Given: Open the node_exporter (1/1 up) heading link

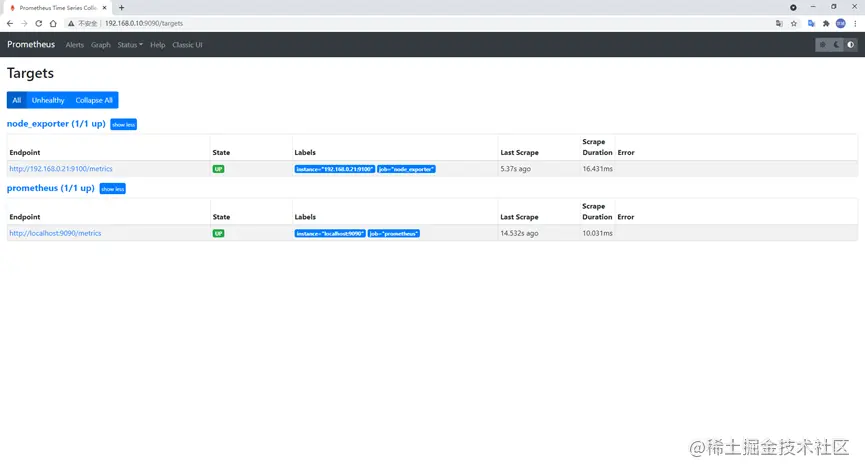Looking at the screenshot, I should click(x=56, y=124).
